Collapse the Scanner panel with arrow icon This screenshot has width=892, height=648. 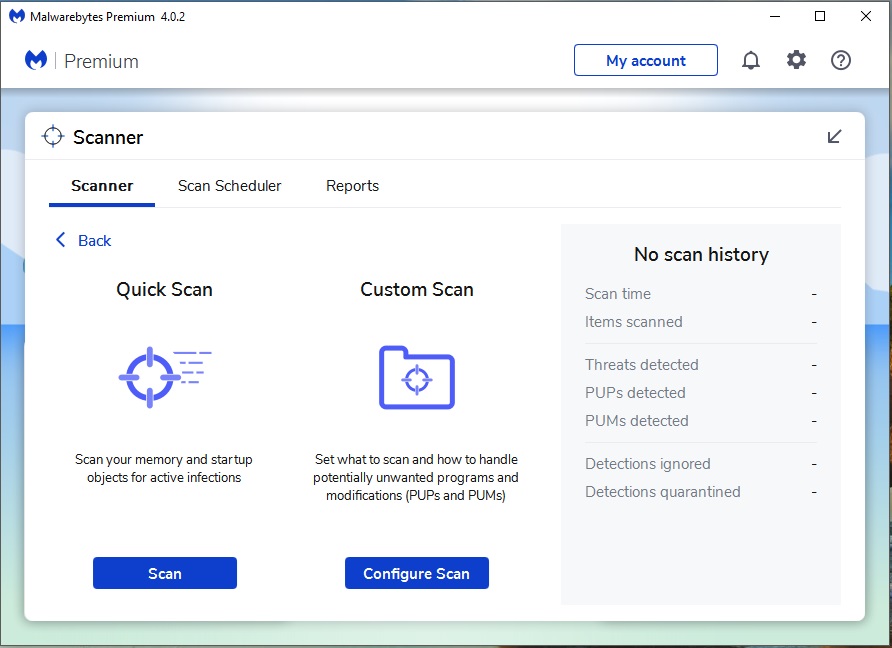coord(834,137)
